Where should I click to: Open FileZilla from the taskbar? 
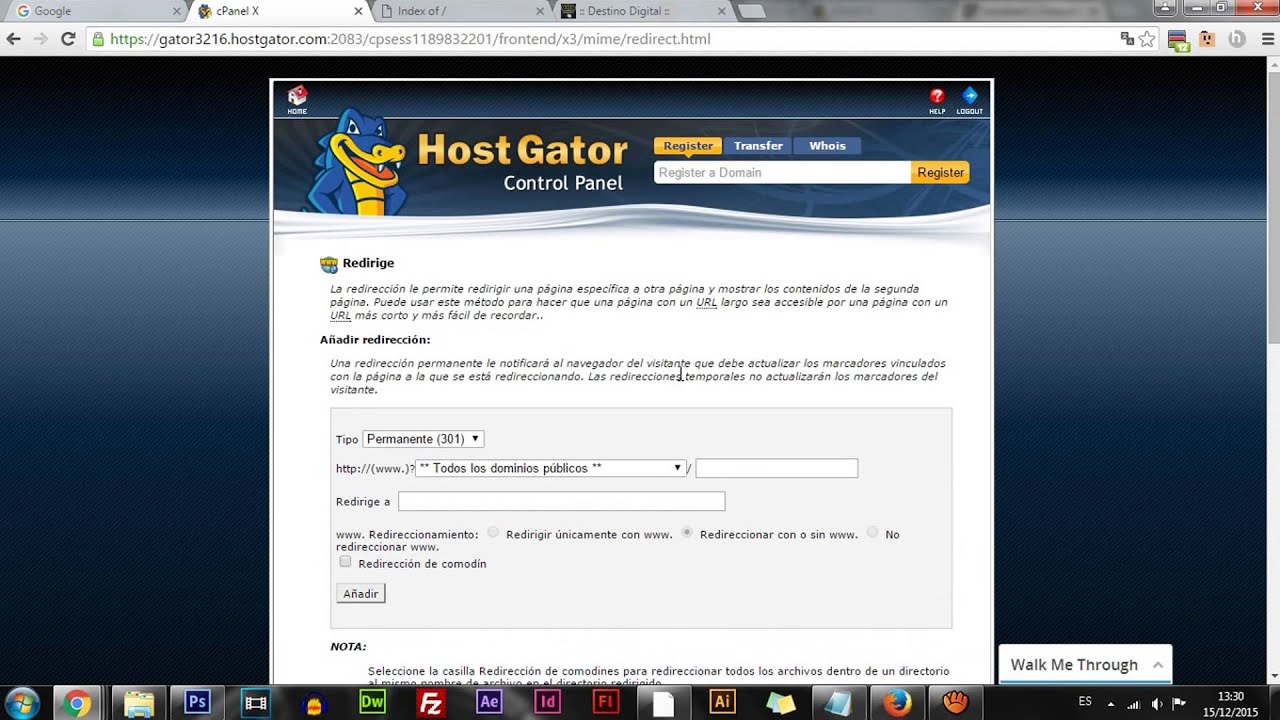click(x=431, y=702)
